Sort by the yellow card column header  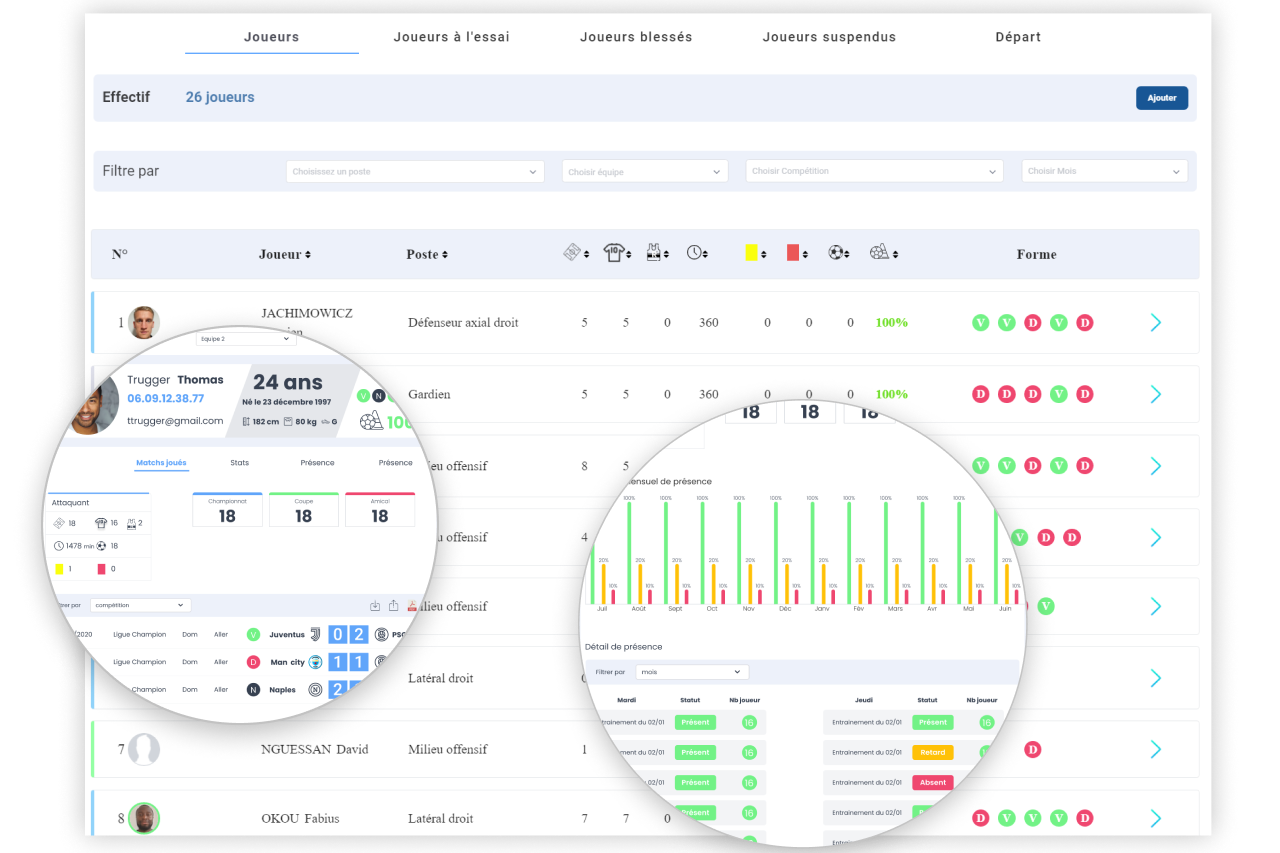point(755,254)
